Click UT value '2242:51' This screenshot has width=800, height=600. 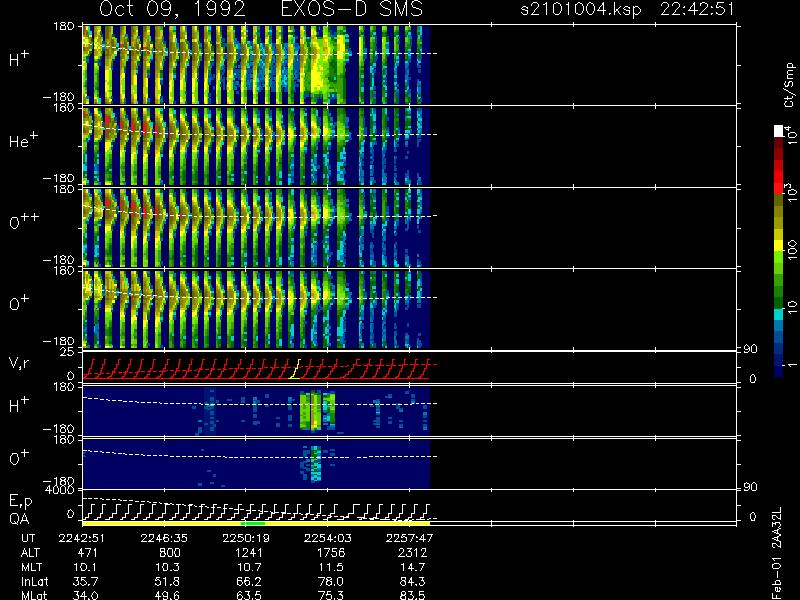point(82,538)
